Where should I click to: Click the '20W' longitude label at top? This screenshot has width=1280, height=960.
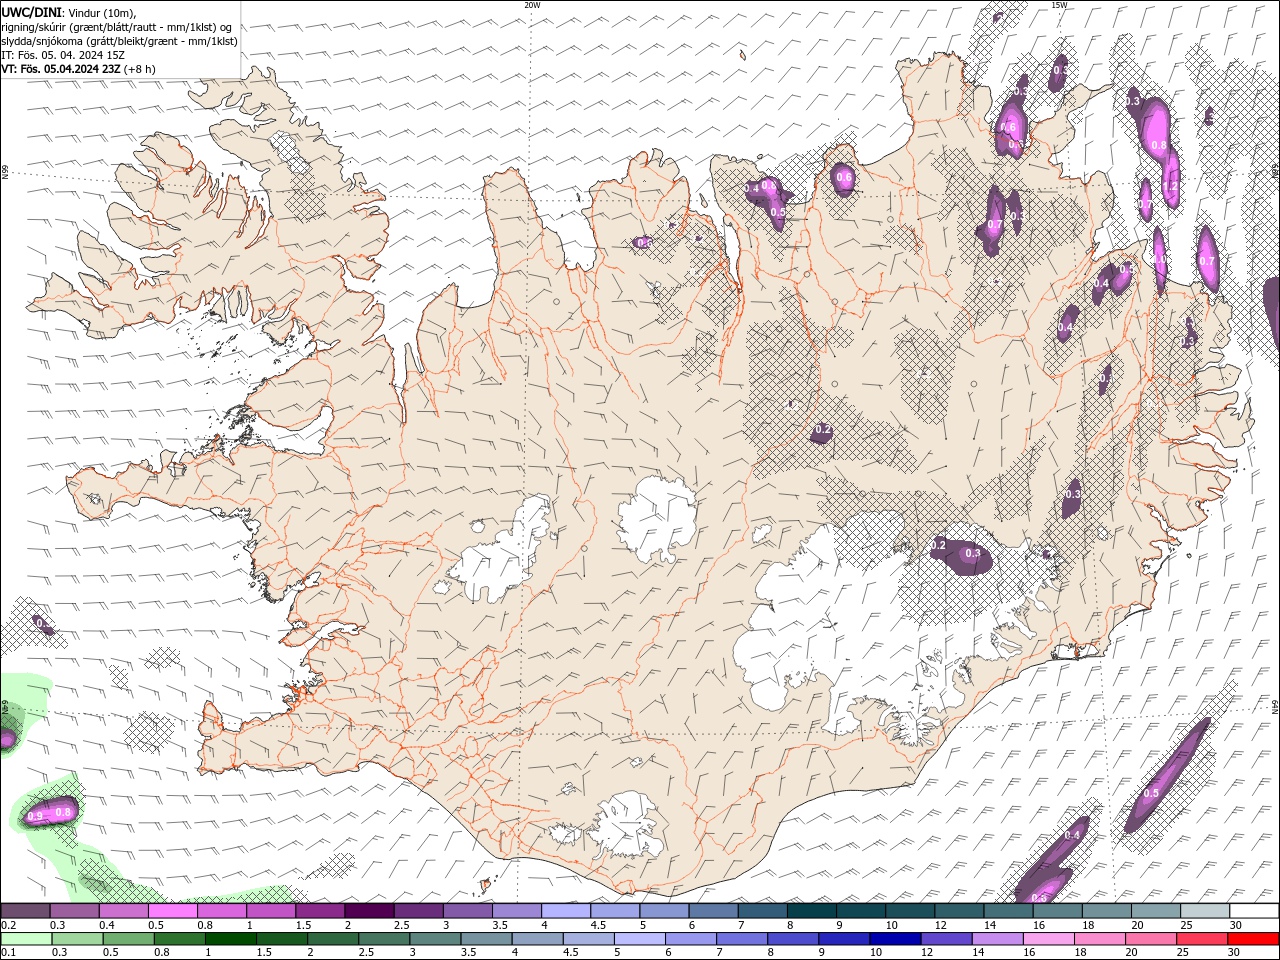532,5
